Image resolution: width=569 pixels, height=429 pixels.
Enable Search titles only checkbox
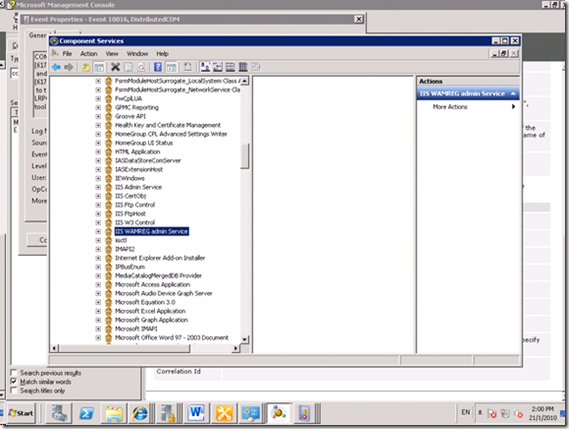pyautogui.click(x=14, y=391)
